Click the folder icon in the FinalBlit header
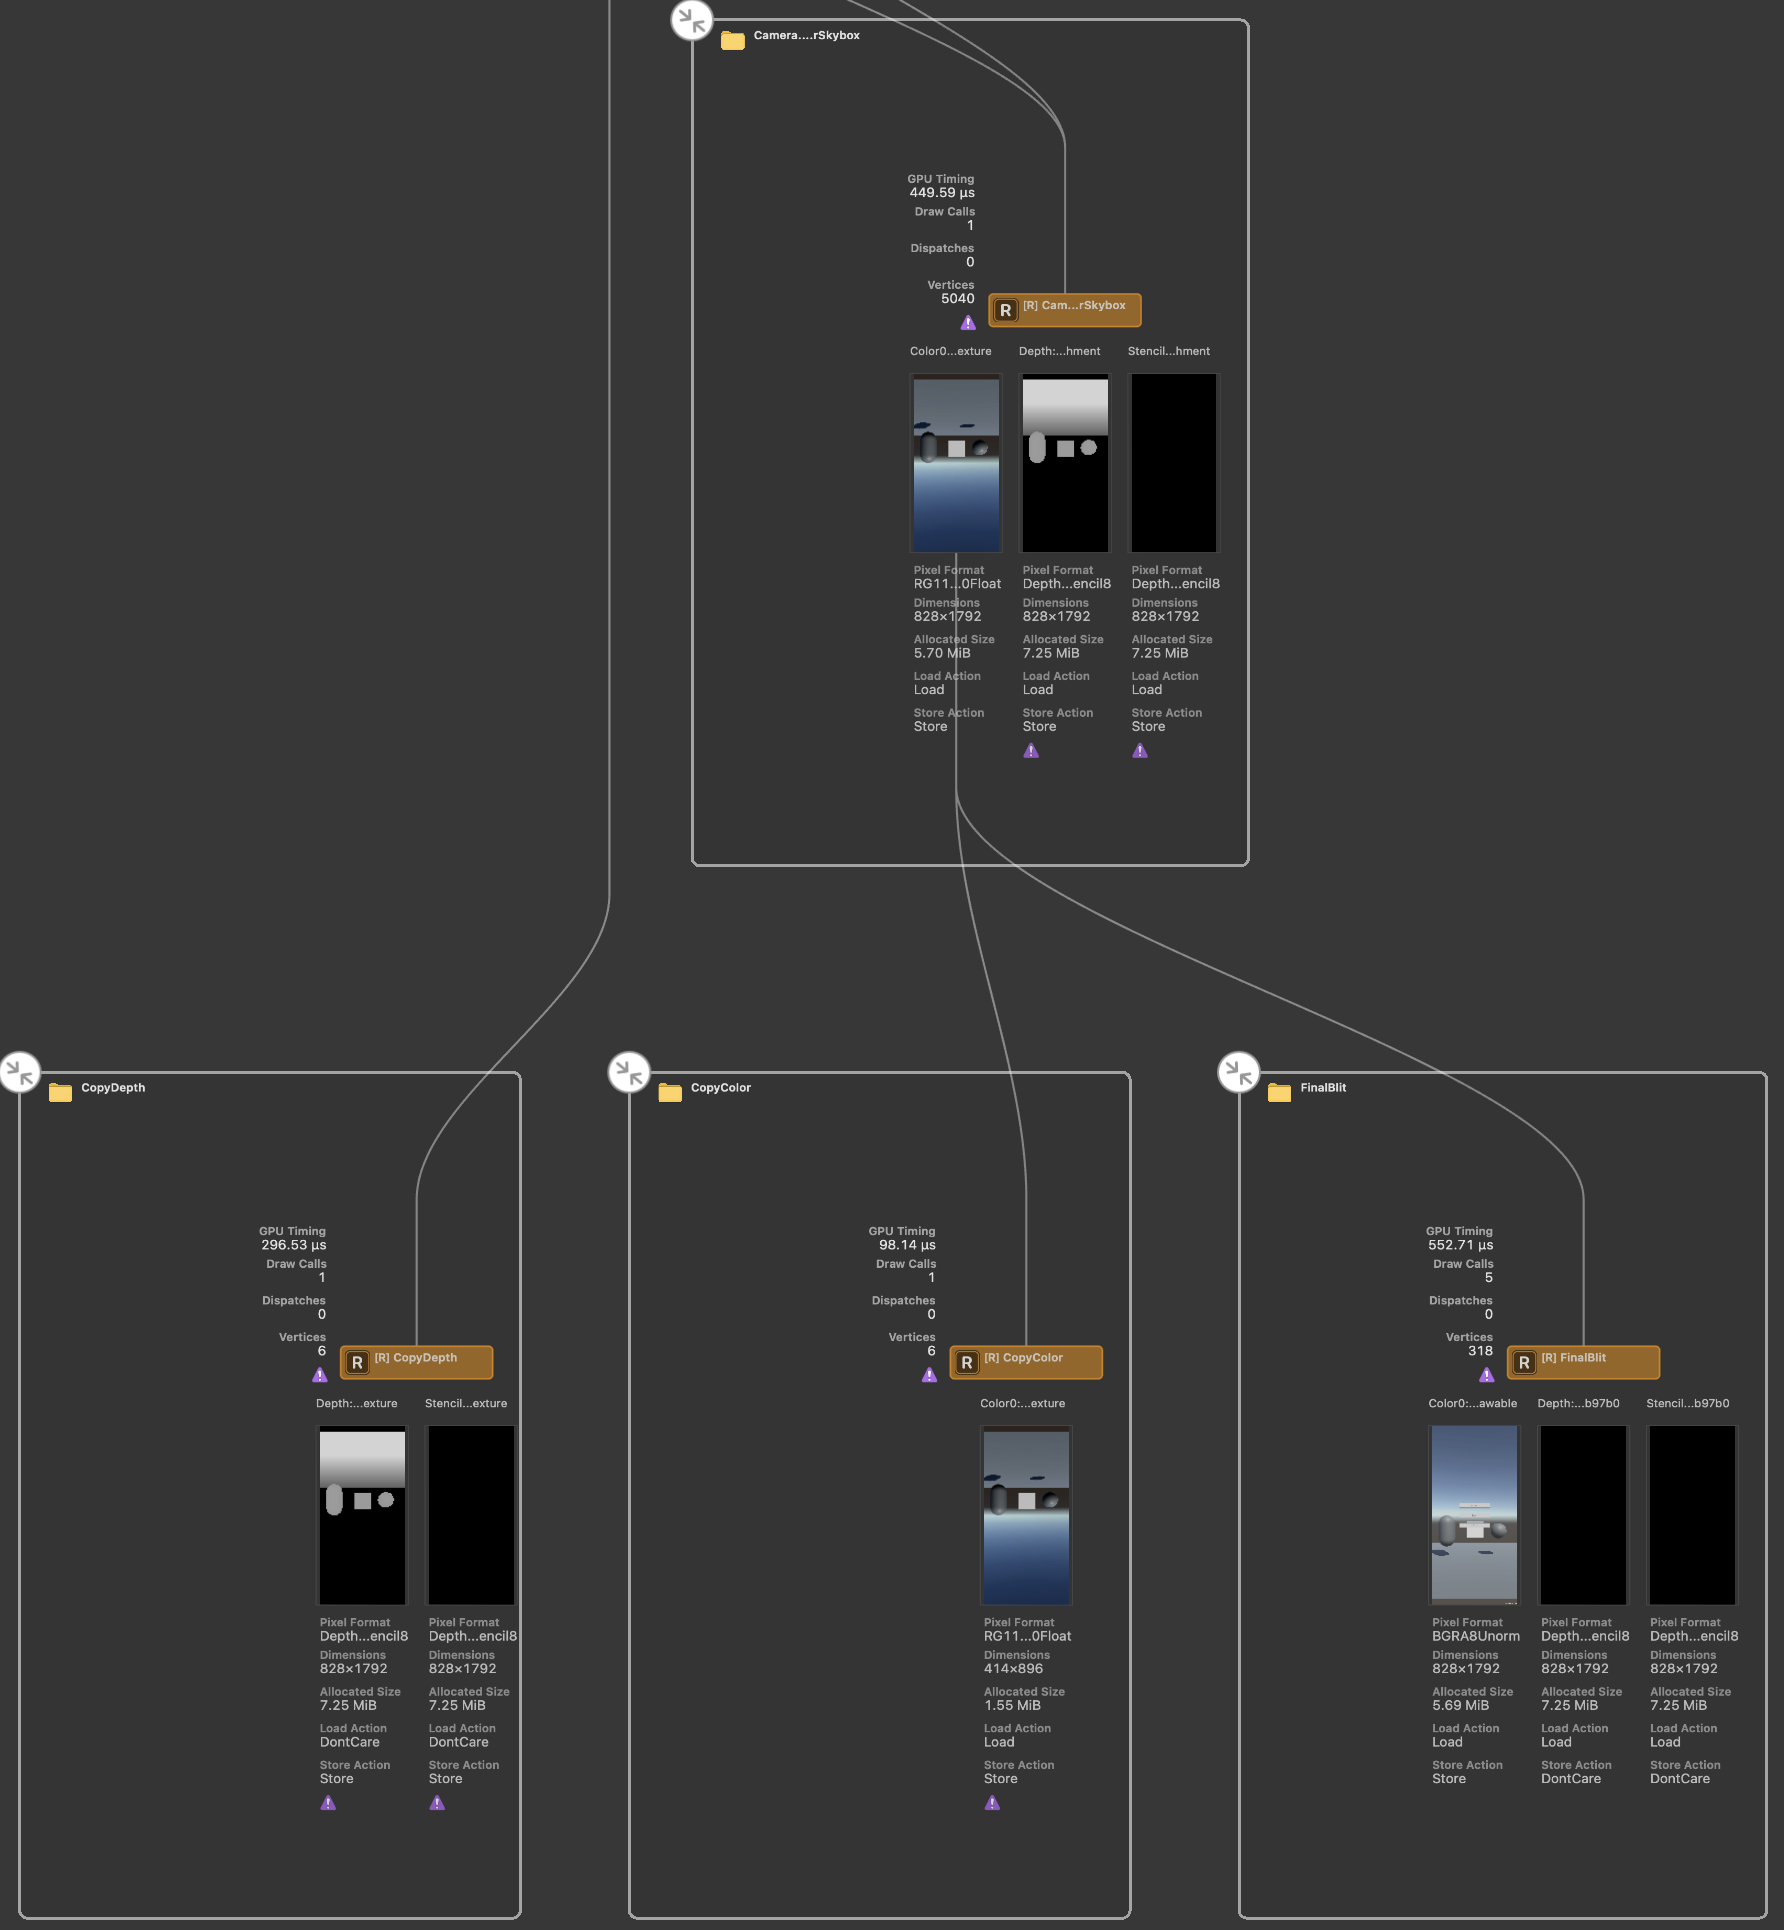Image resolution: width=1784 pixels, height=1930 pixels. click(1277, 1092)
